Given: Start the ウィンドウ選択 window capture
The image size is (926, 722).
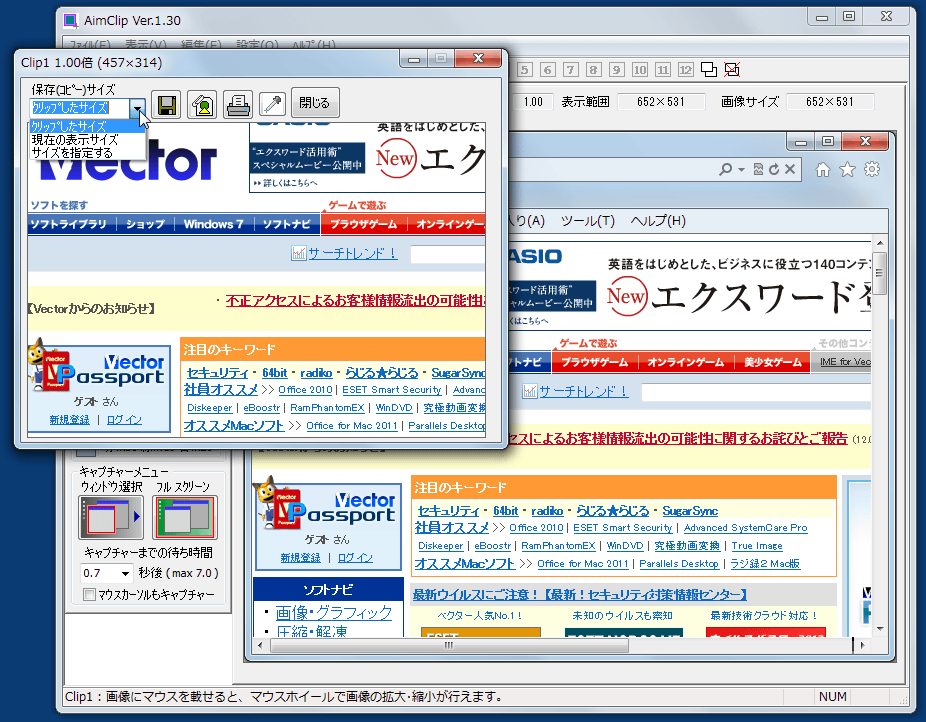Looking at the screenshot, I should (111, 517).
